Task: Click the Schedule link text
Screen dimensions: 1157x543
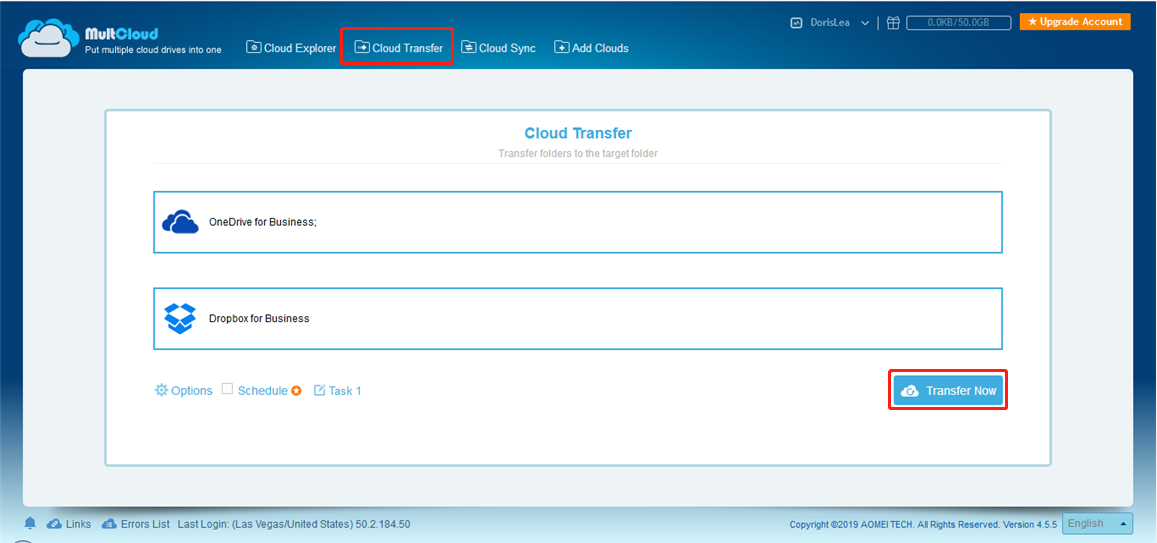Action: 262,391
